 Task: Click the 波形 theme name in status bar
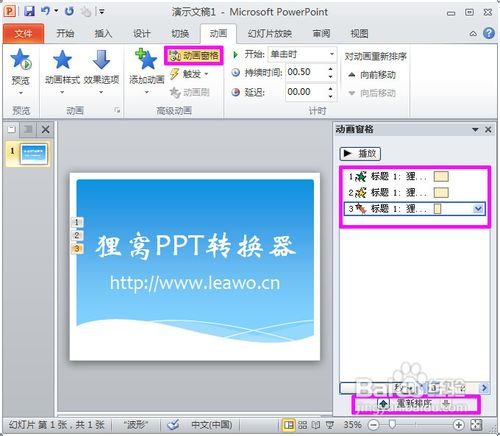click(x=136, y=425)
